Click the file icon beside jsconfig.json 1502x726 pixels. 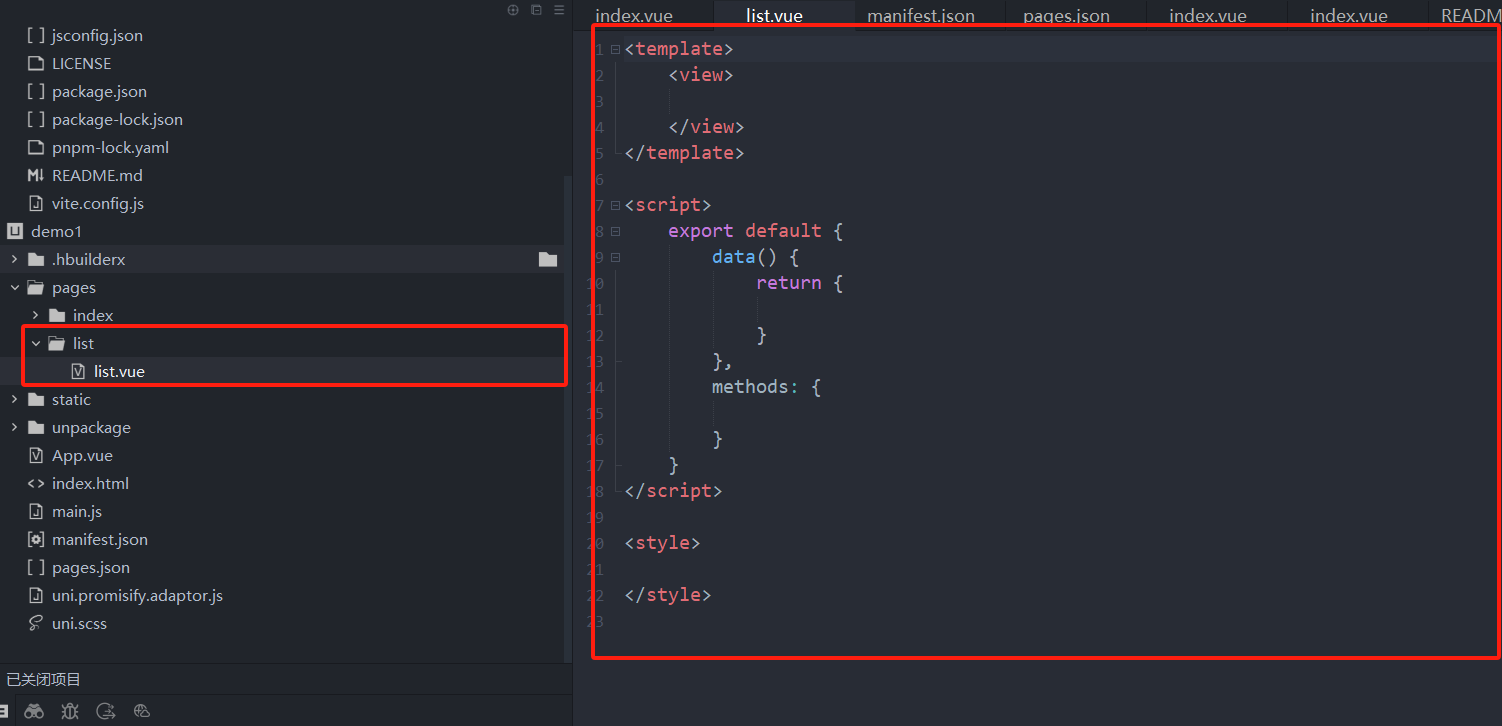pos(36,35)
